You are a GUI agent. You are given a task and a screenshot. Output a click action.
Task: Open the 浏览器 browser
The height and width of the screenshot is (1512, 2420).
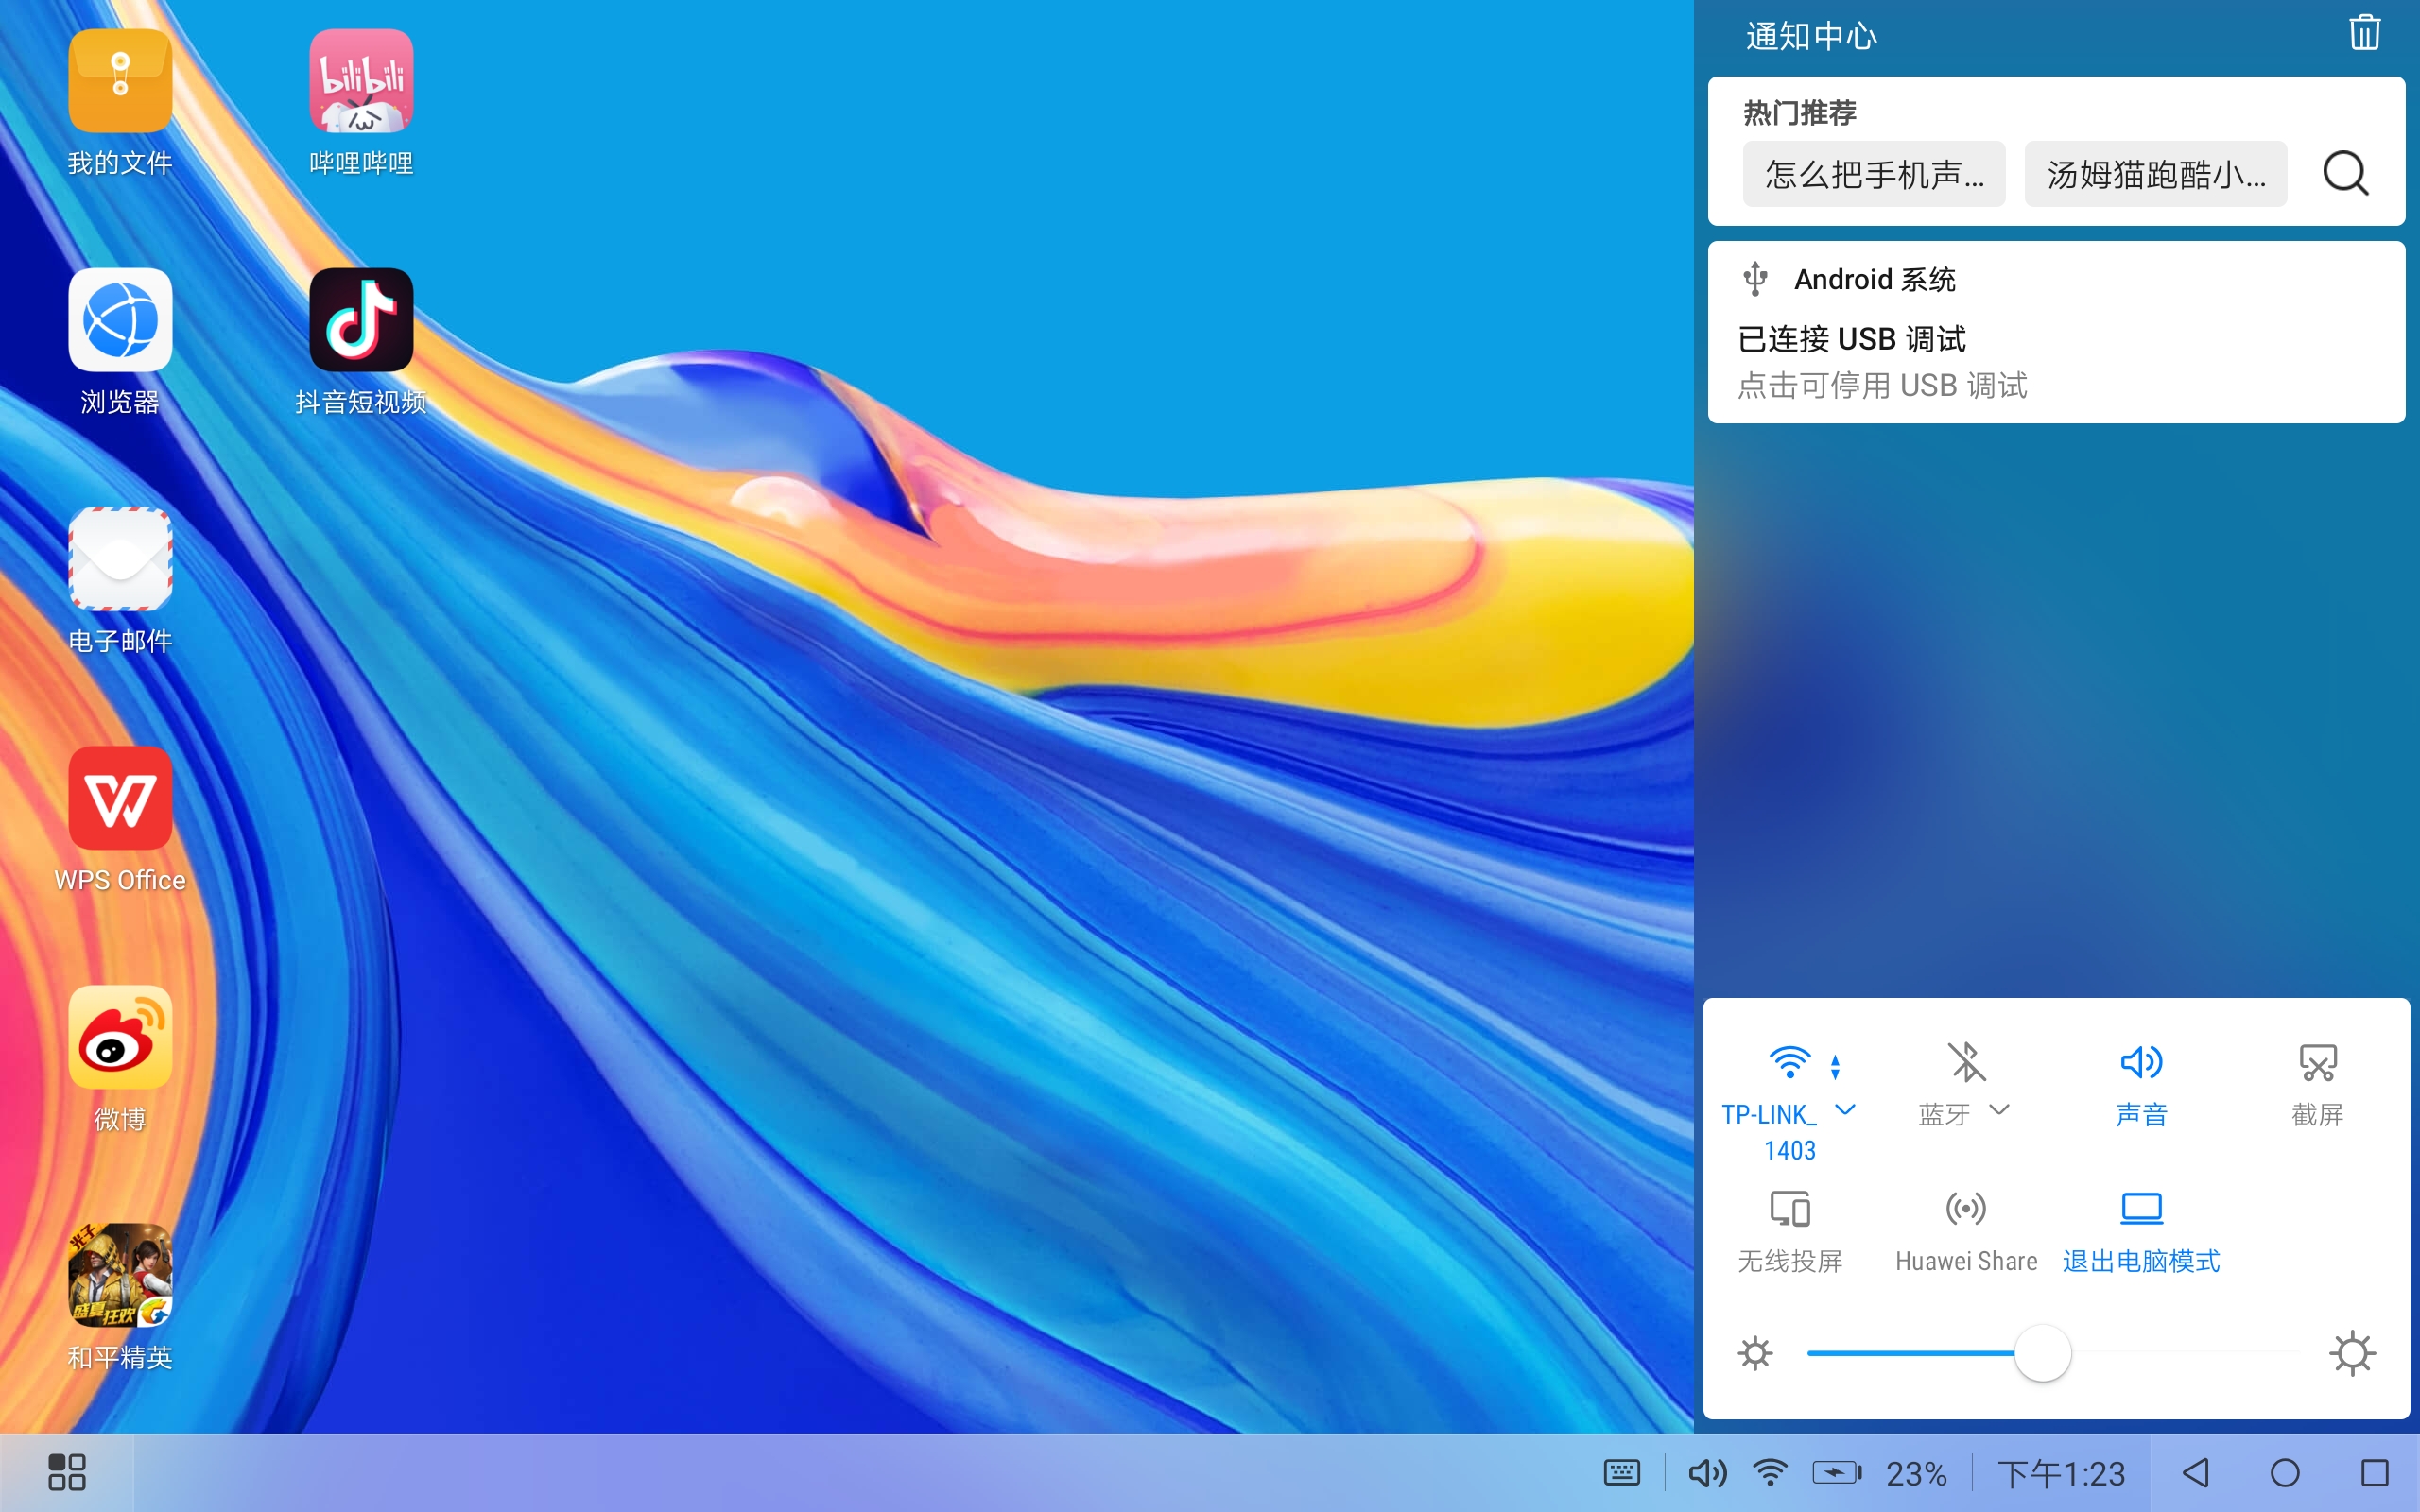[x=119, y=320]
